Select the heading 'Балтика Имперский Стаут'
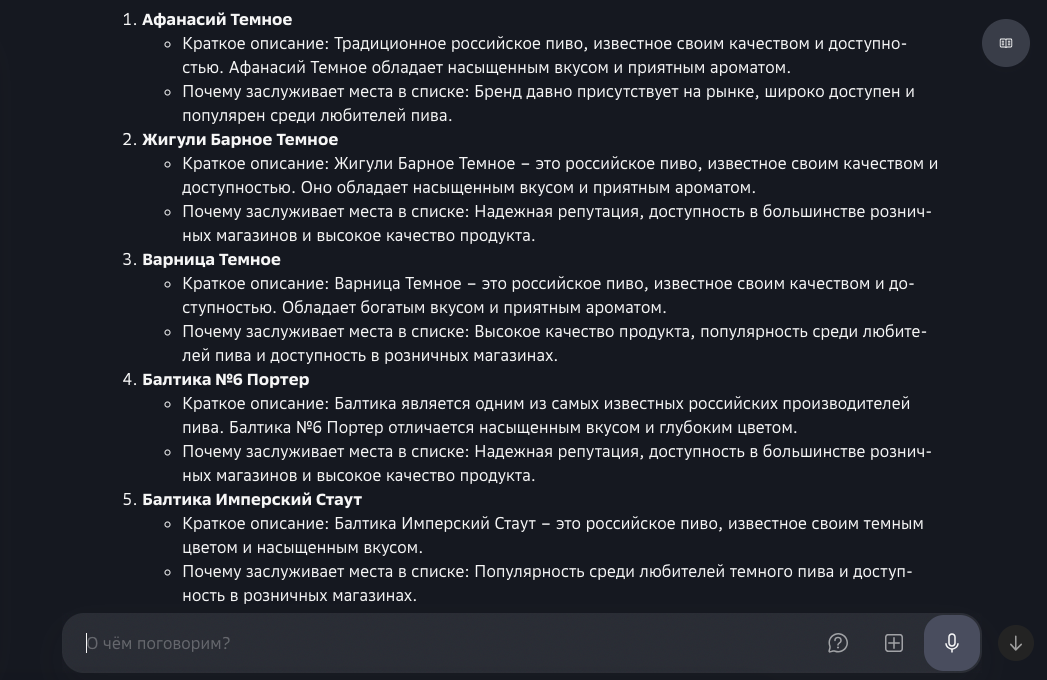This screenshot has width=1047, height=680. [251, 499]
